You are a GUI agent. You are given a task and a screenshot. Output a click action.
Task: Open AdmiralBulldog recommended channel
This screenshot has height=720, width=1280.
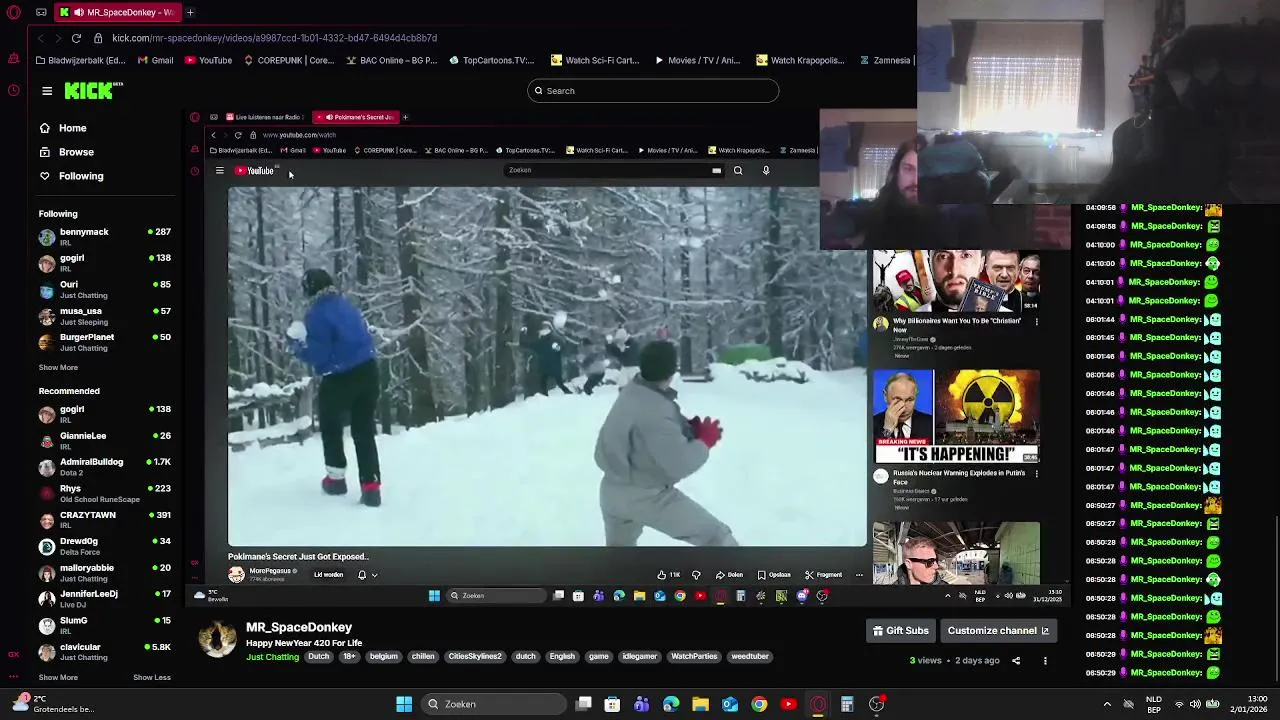[105, 467]
